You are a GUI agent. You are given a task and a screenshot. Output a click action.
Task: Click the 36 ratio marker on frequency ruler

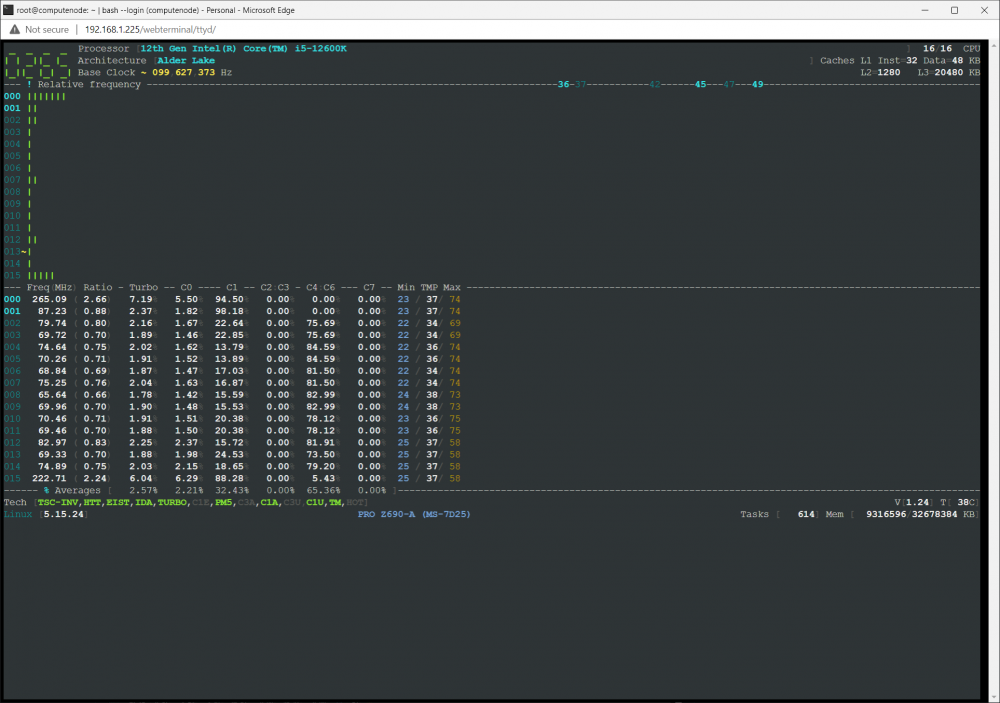click(x=563, y=84)
